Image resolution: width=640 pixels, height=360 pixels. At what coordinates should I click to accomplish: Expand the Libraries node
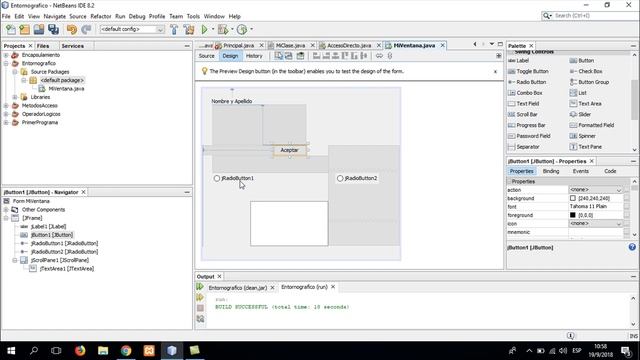[x=15, y=97]
